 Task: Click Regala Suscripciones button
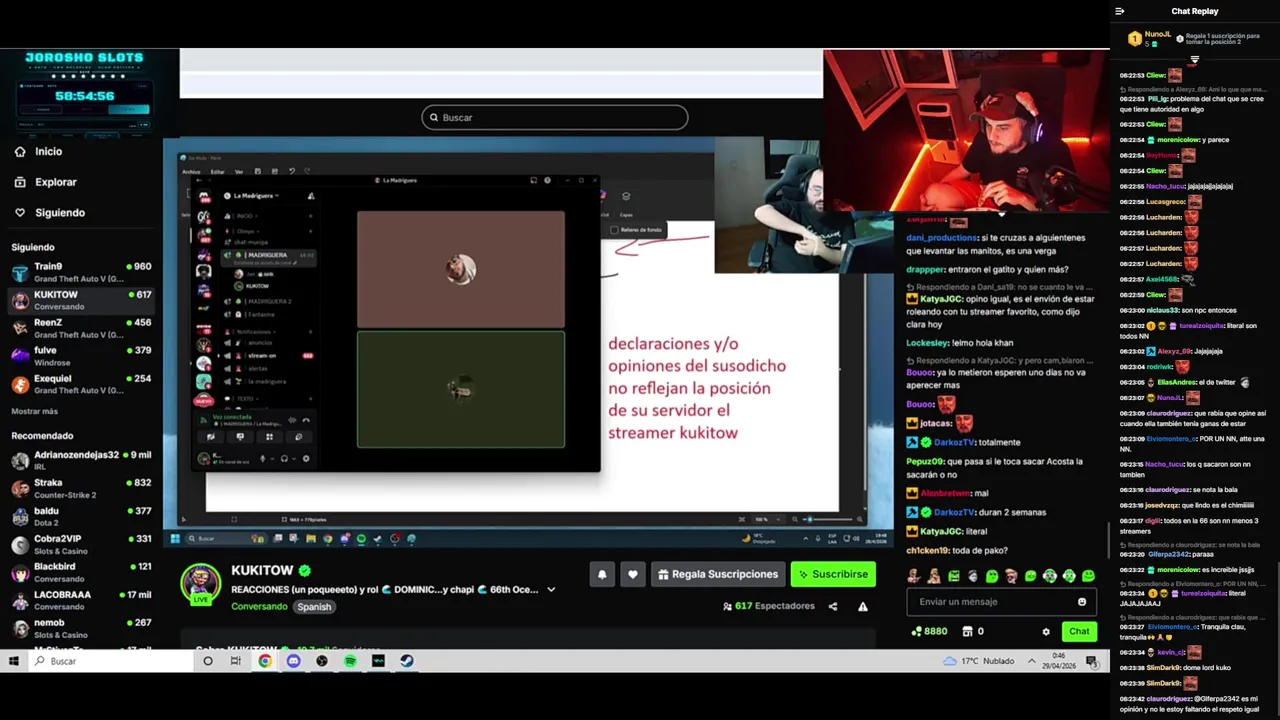point(717,574)
